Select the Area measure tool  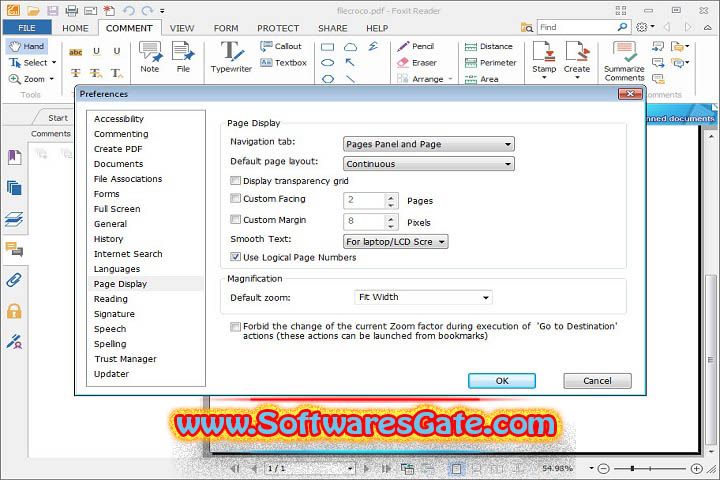[481, 79]
